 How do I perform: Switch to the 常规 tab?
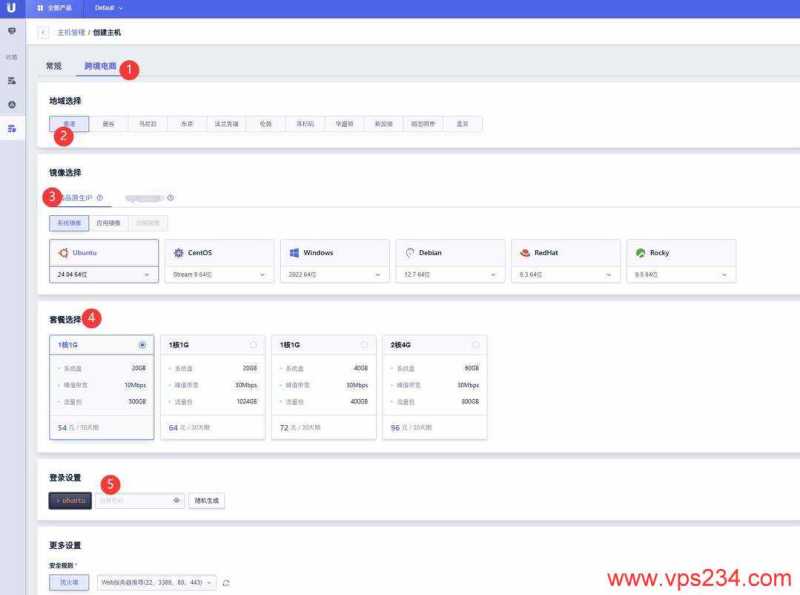click(x=54, y=66)
